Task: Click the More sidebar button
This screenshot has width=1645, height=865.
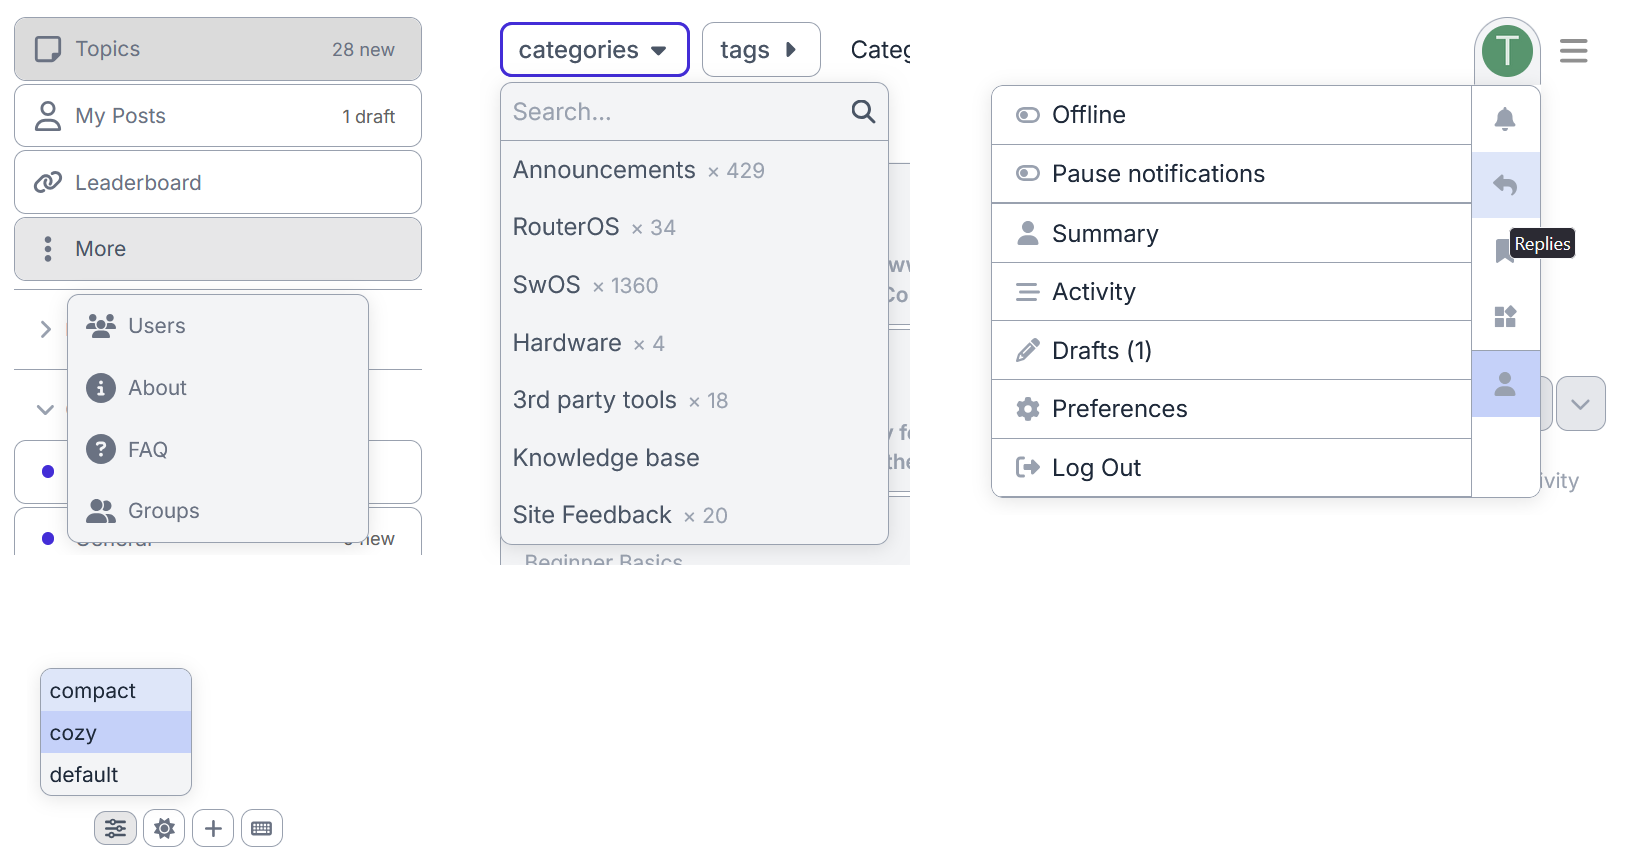Action: point(218,249)
